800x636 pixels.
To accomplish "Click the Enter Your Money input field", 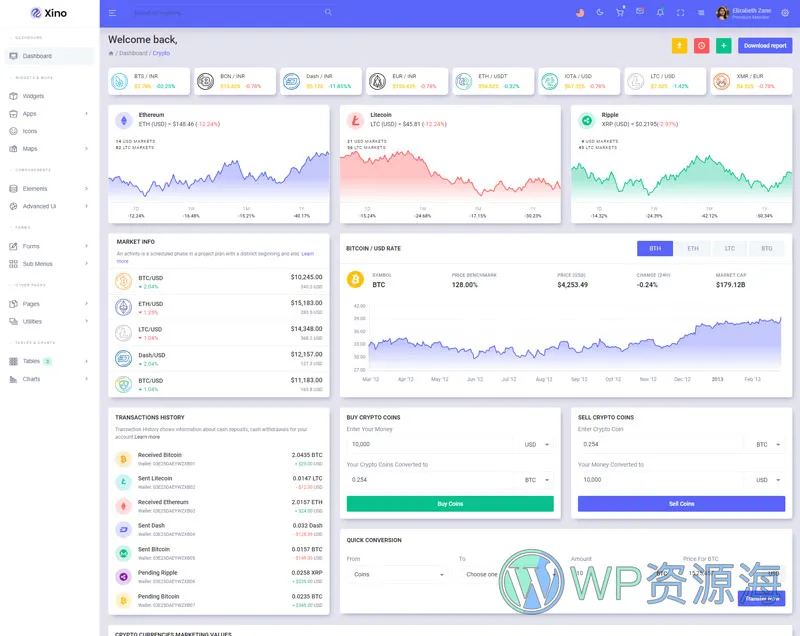I will 431,444.
